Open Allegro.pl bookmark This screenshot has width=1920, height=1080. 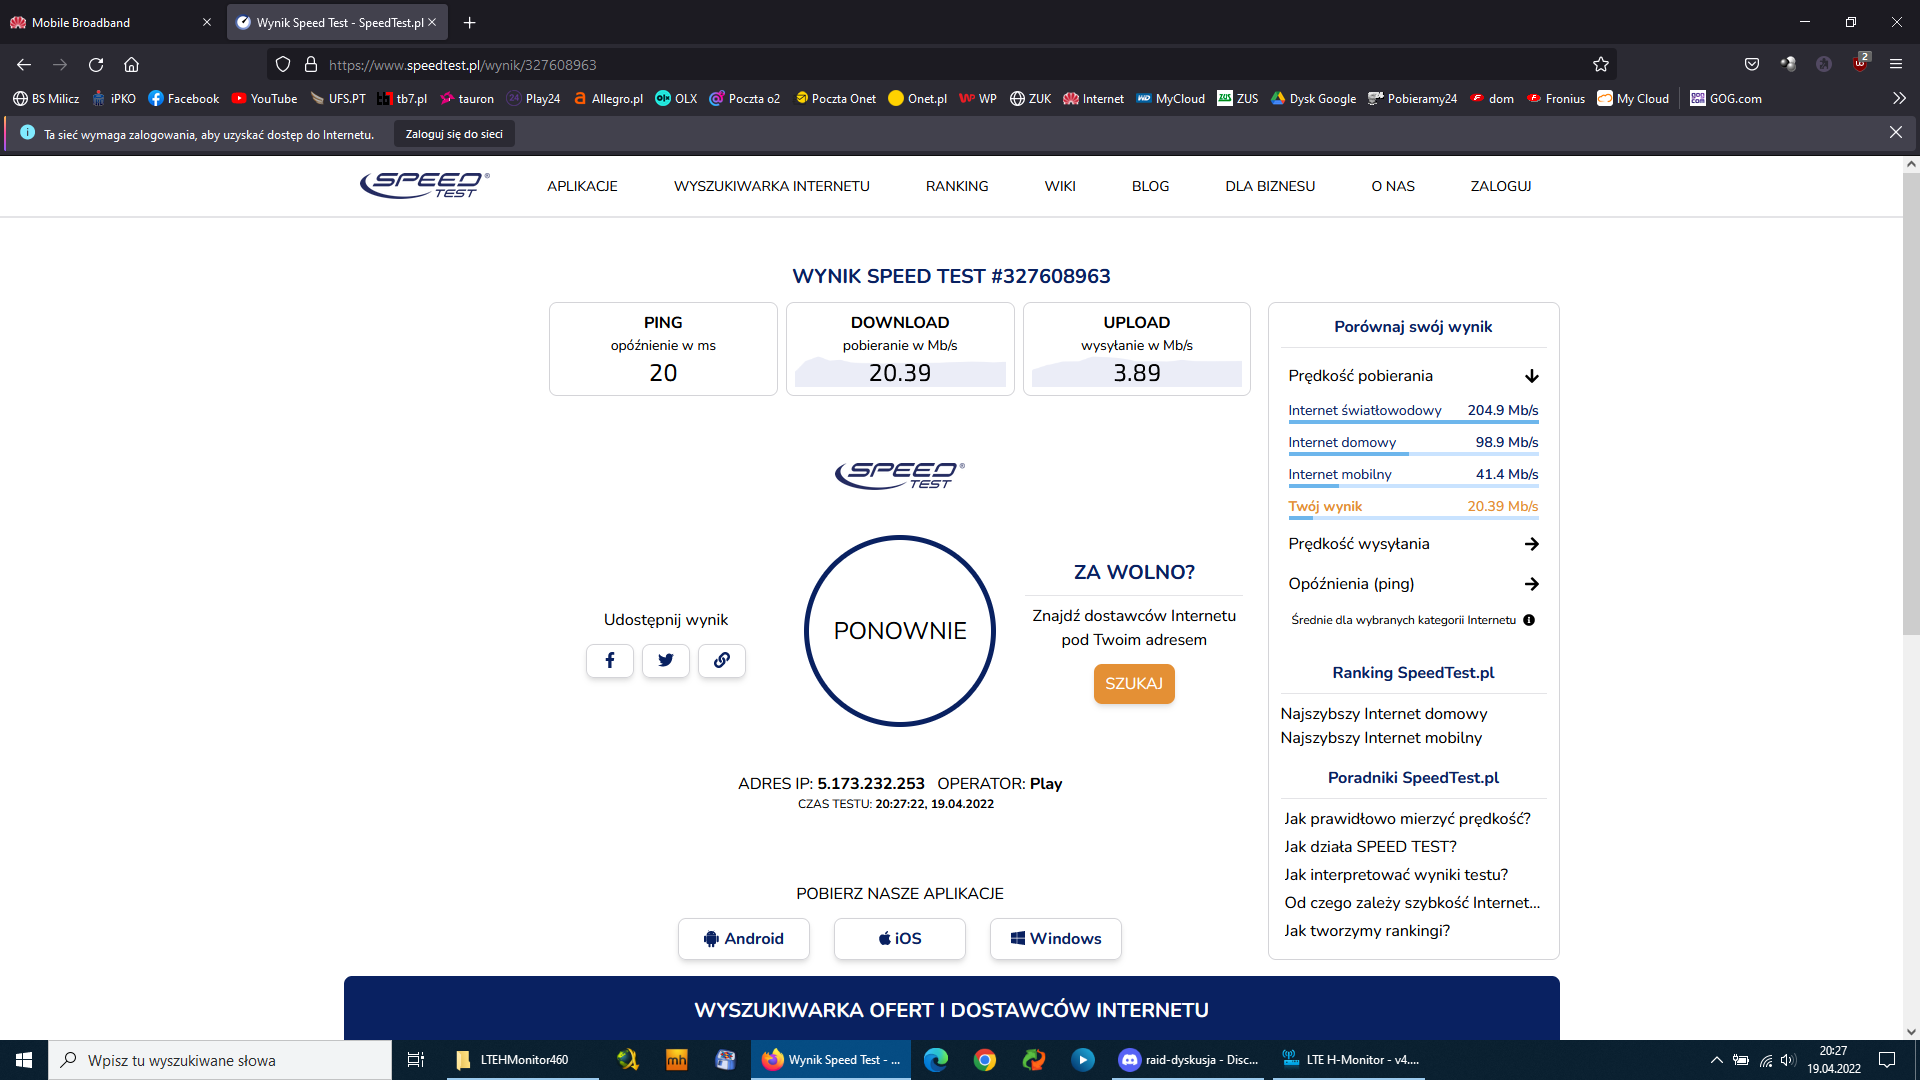[x=608, y=98]
